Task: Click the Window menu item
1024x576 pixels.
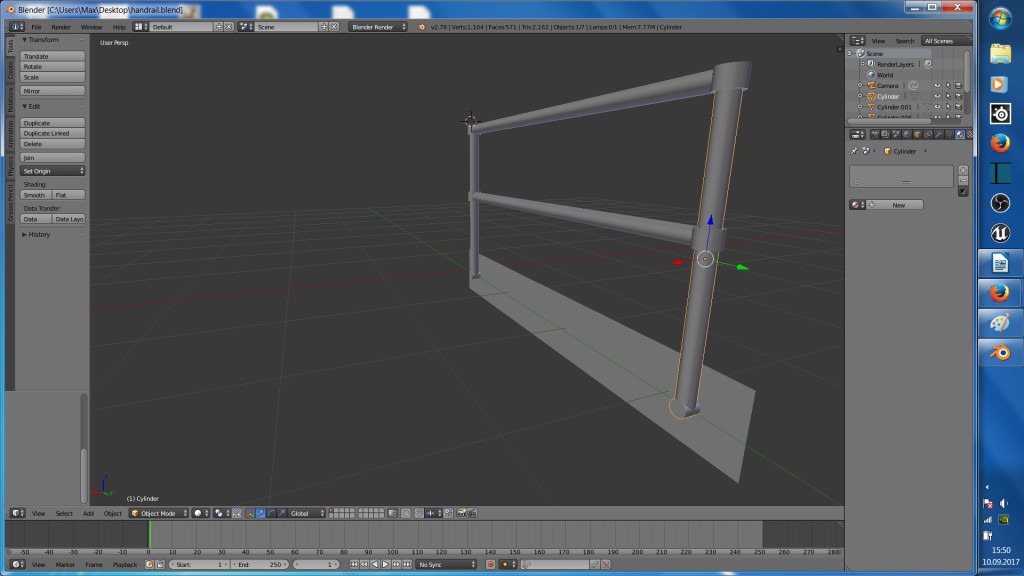Action: 92,27
